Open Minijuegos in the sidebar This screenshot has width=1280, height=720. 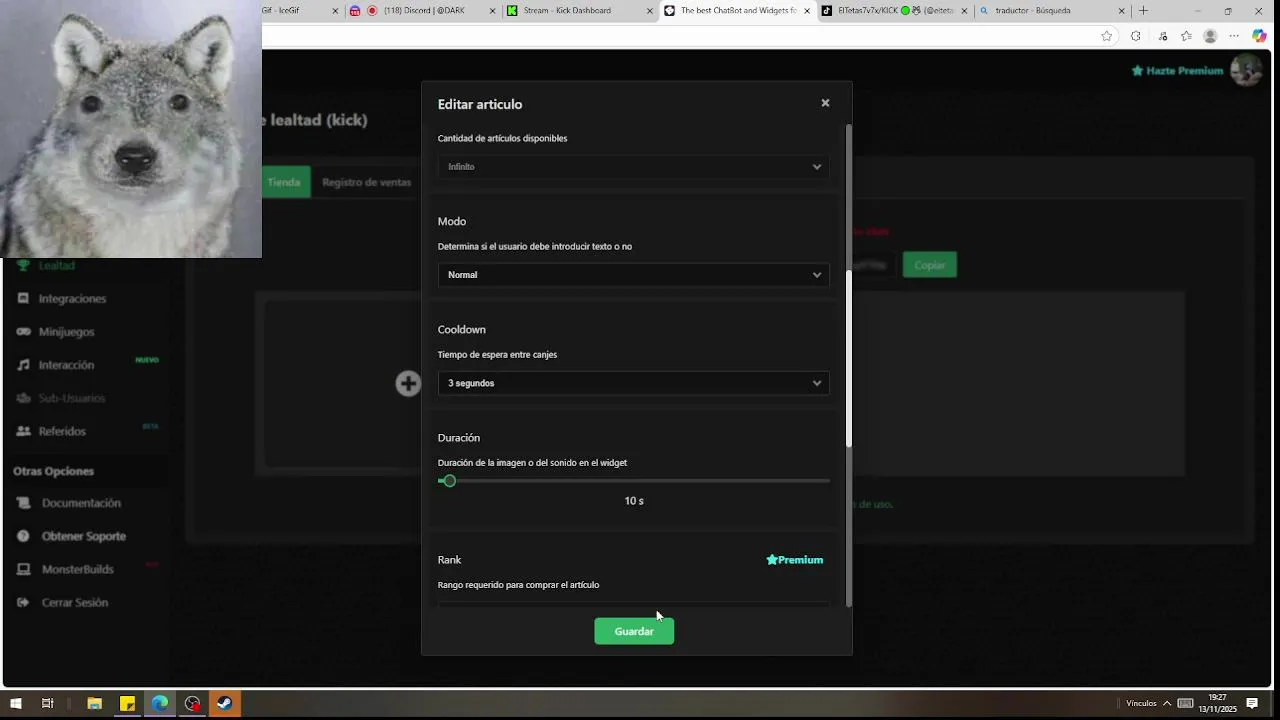click(66, 331)
